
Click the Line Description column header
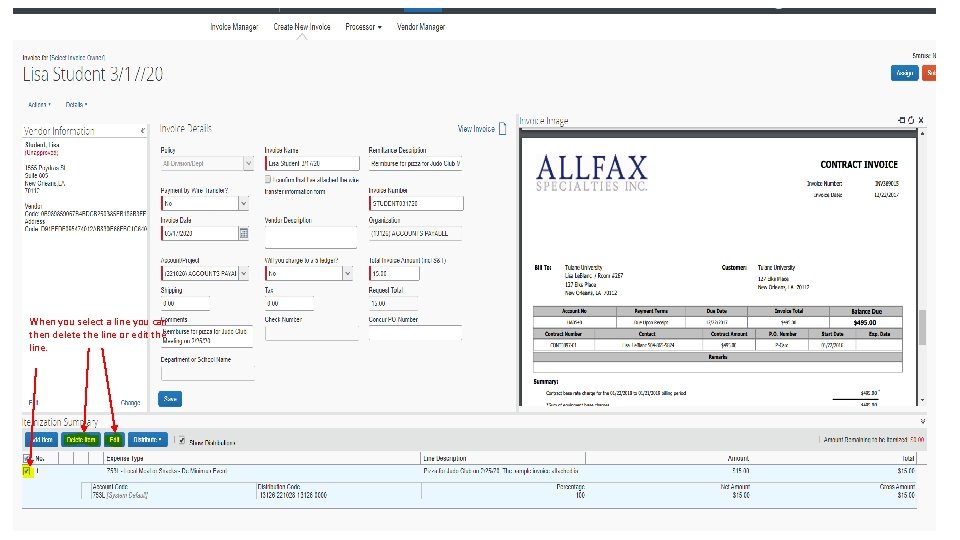445,458
